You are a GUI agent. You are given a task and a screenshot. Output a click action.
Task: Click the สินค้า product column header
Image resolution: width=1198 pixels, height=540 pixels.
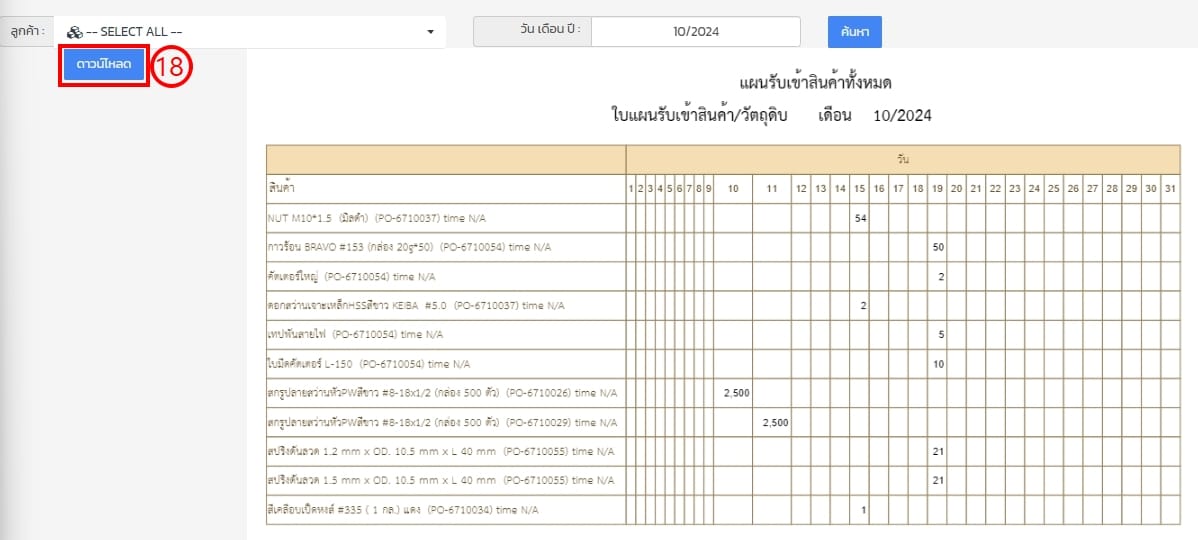(281, 188)
